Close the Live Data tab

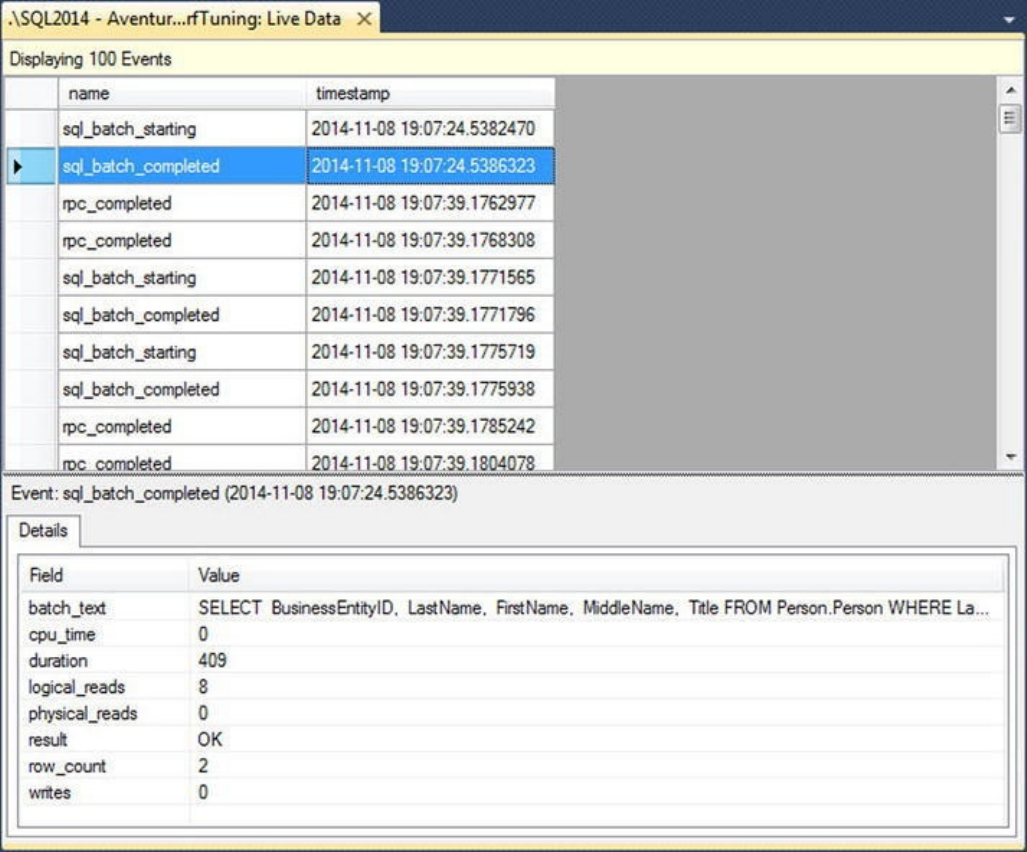[x=364, y=20]
